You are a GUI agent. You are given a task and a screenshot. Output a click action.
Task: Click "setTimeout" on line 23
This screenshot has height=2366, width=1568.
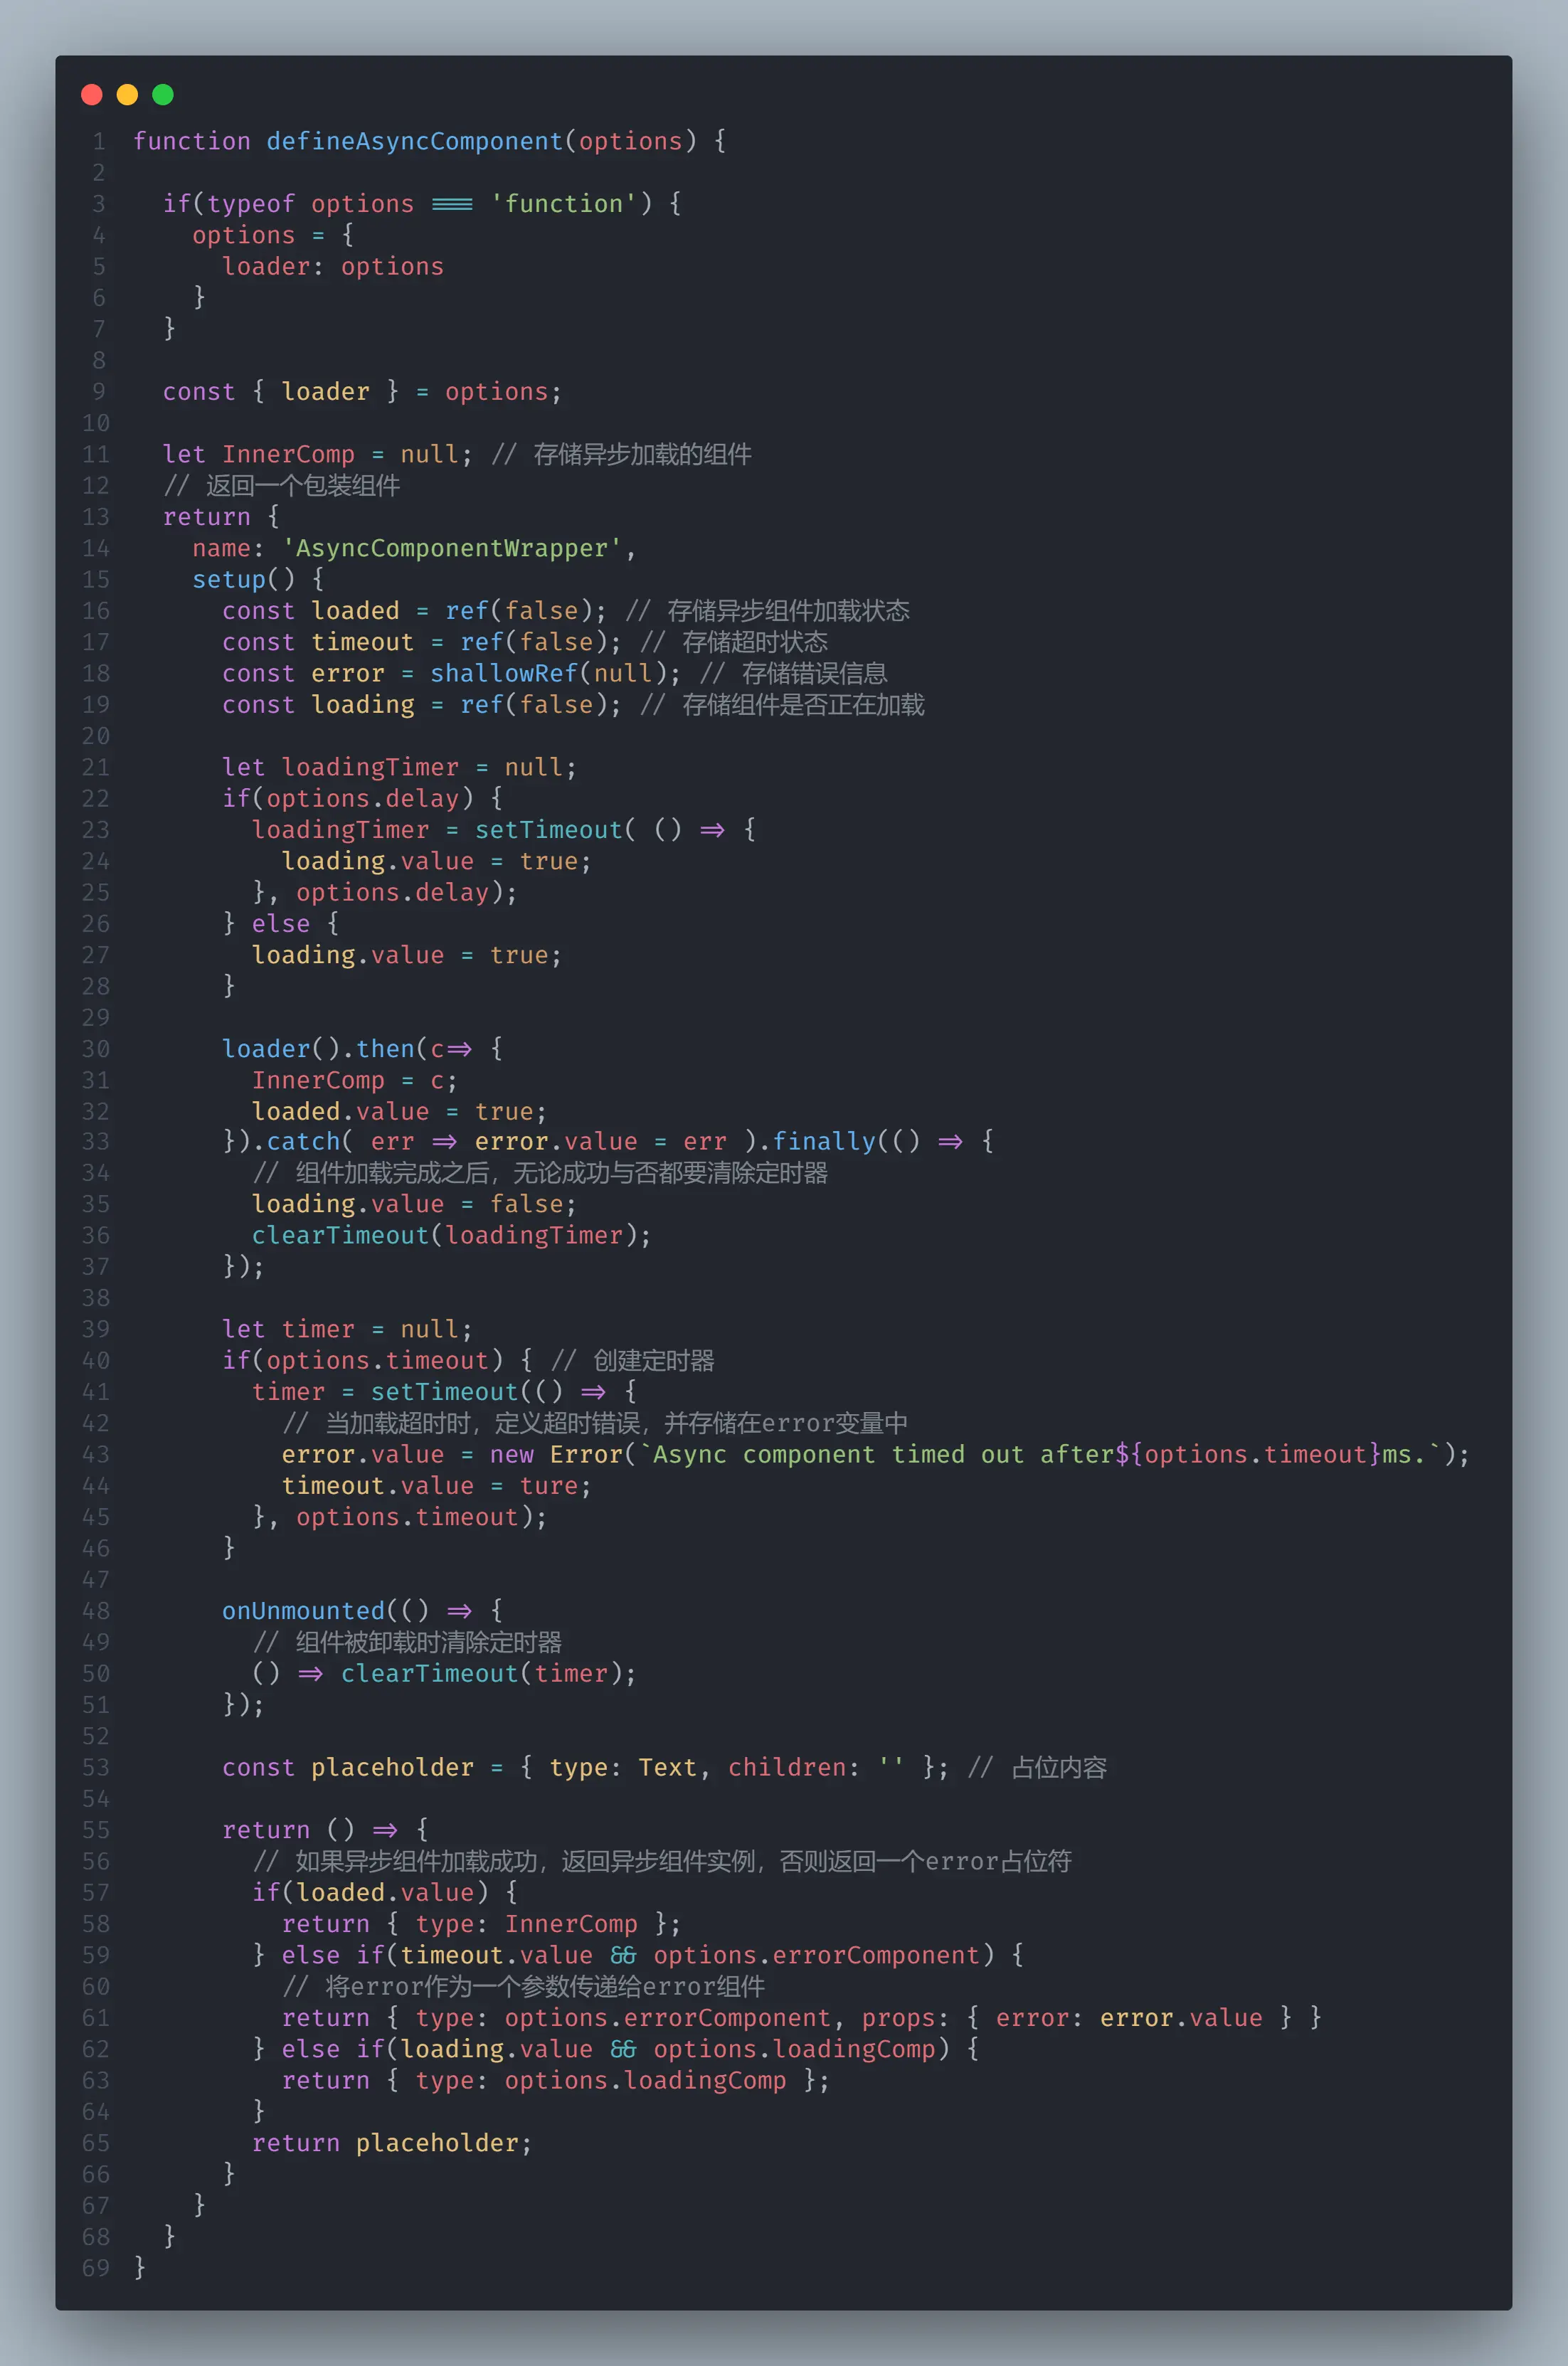548,829
